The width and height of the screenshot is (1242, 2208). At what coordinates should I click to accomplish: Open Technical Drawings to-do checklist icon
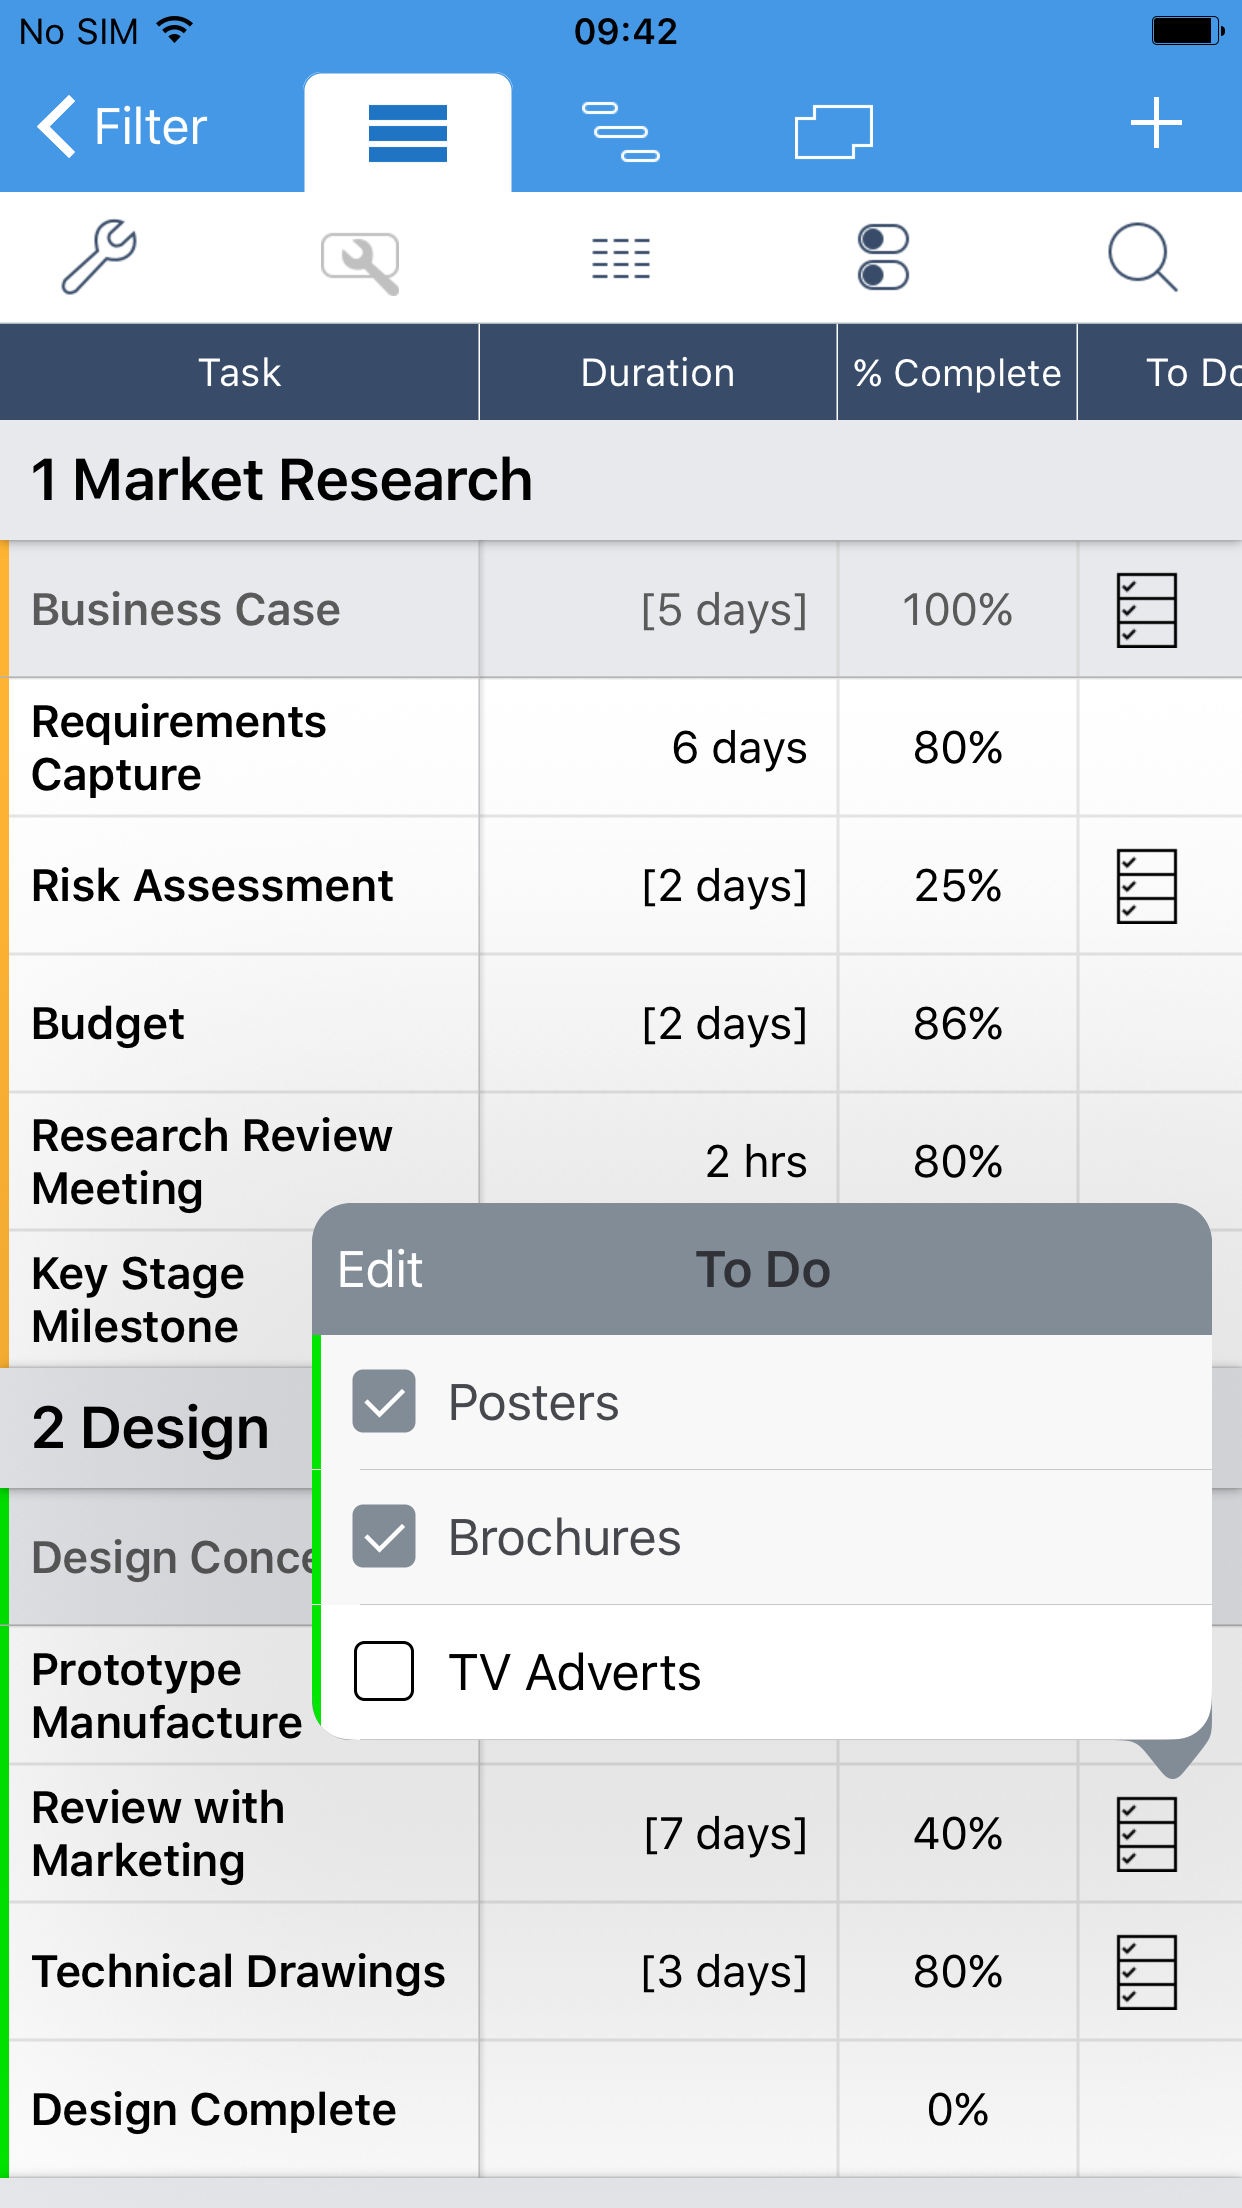click(1146, 1972)
